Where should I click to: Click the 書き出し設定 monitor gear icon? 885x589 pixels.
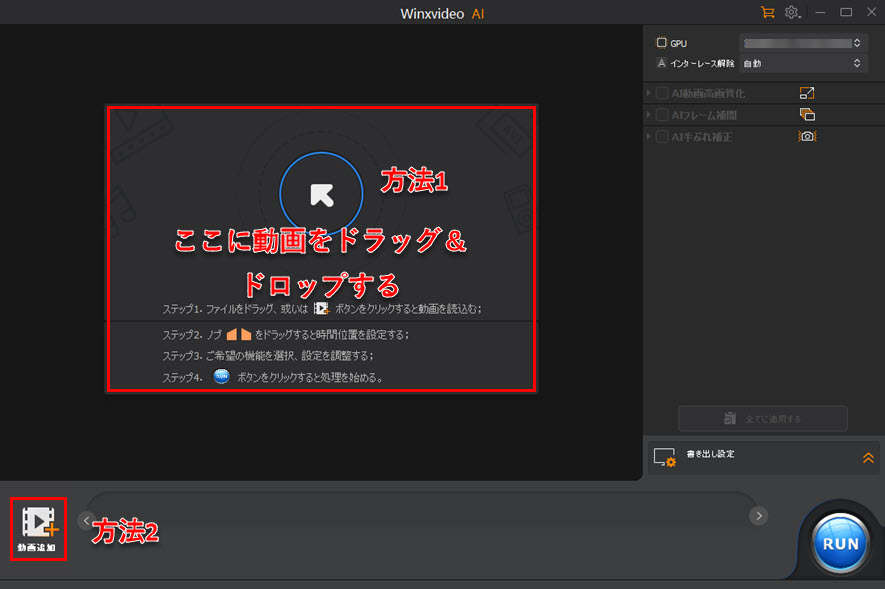coord(664,457)
